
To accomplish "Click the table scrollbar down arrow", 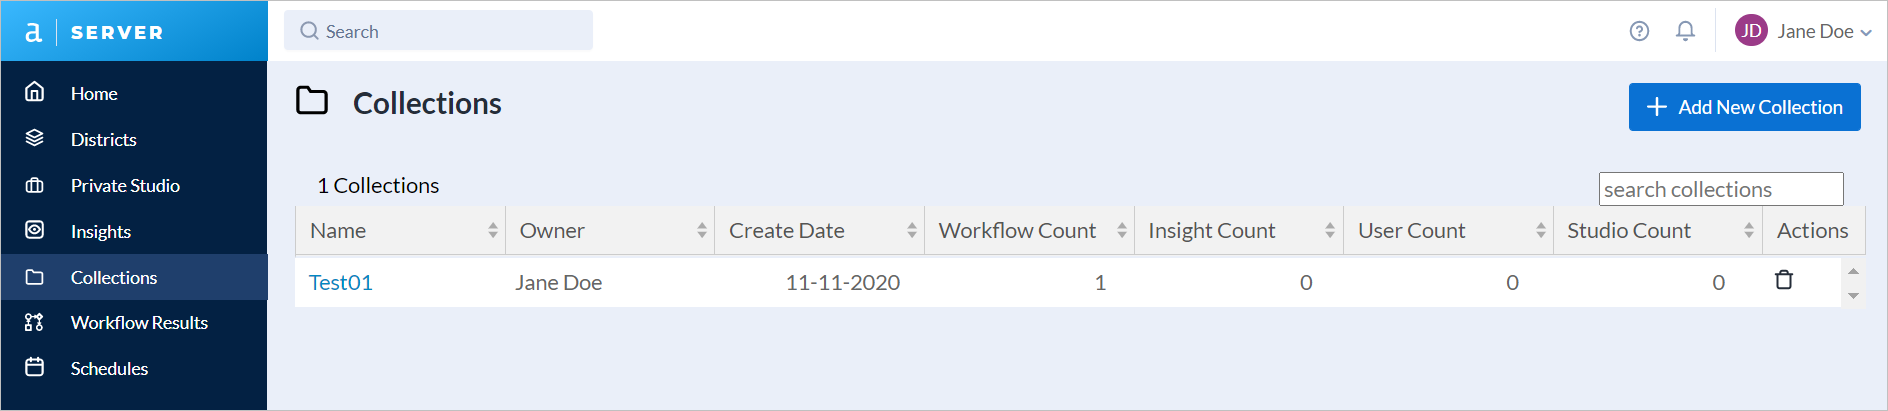I will tap(1853, 296).
